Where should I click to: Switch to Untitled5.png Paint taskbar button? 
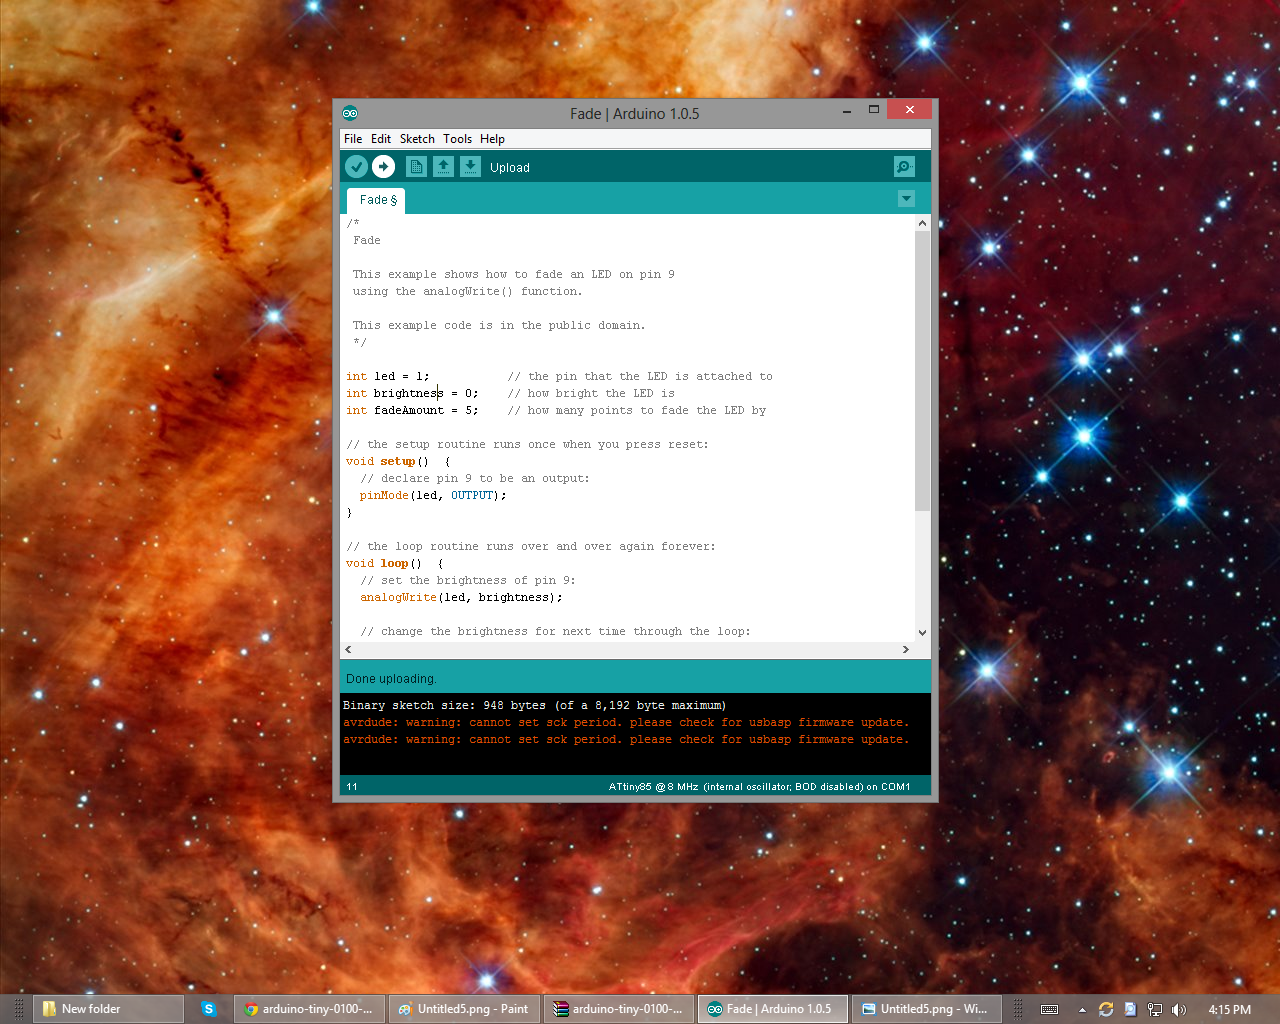(x=463, y=1009)
